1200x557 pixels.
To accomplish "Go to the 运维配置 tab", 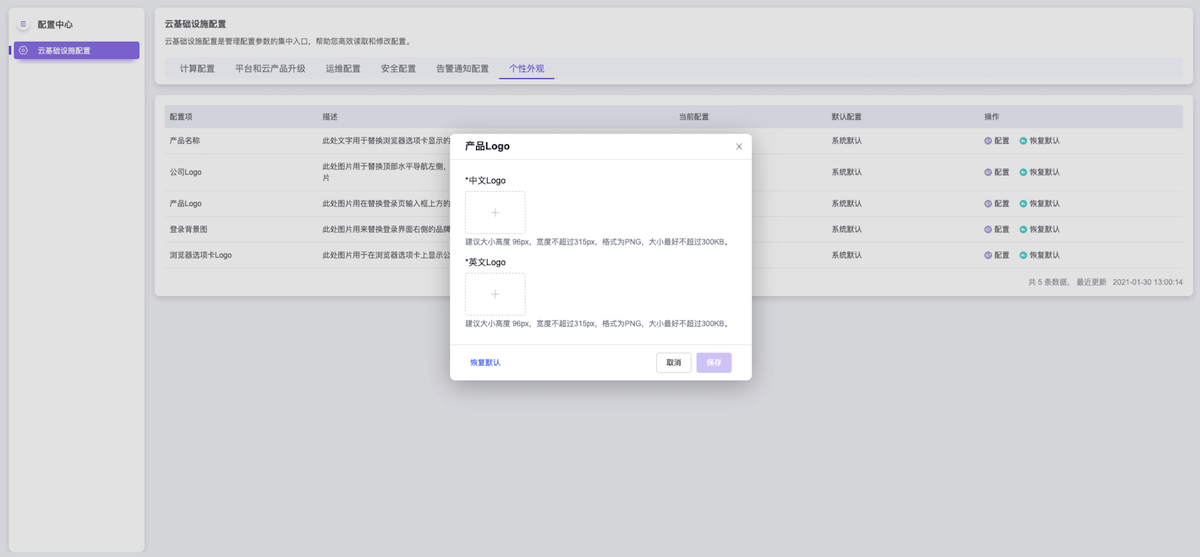I will click(x=343, y=69).
